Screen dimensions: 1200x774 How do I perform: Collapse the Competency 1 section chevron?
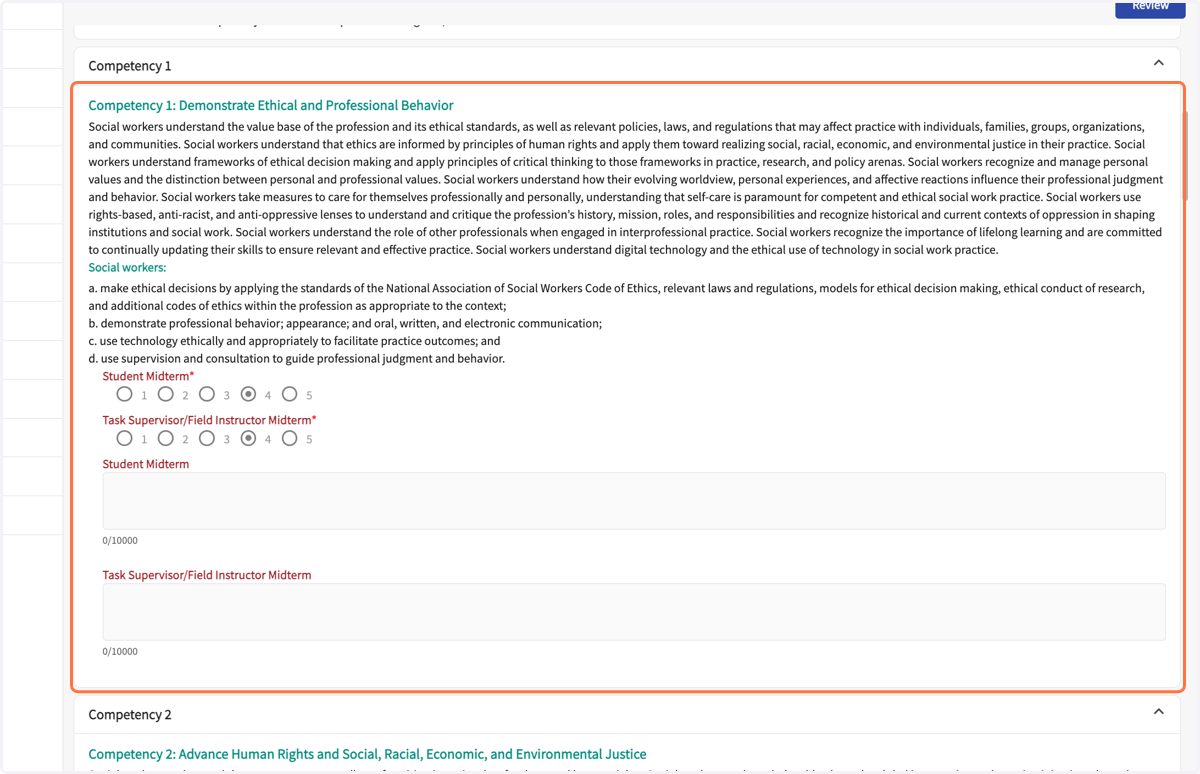(1158, 63)
